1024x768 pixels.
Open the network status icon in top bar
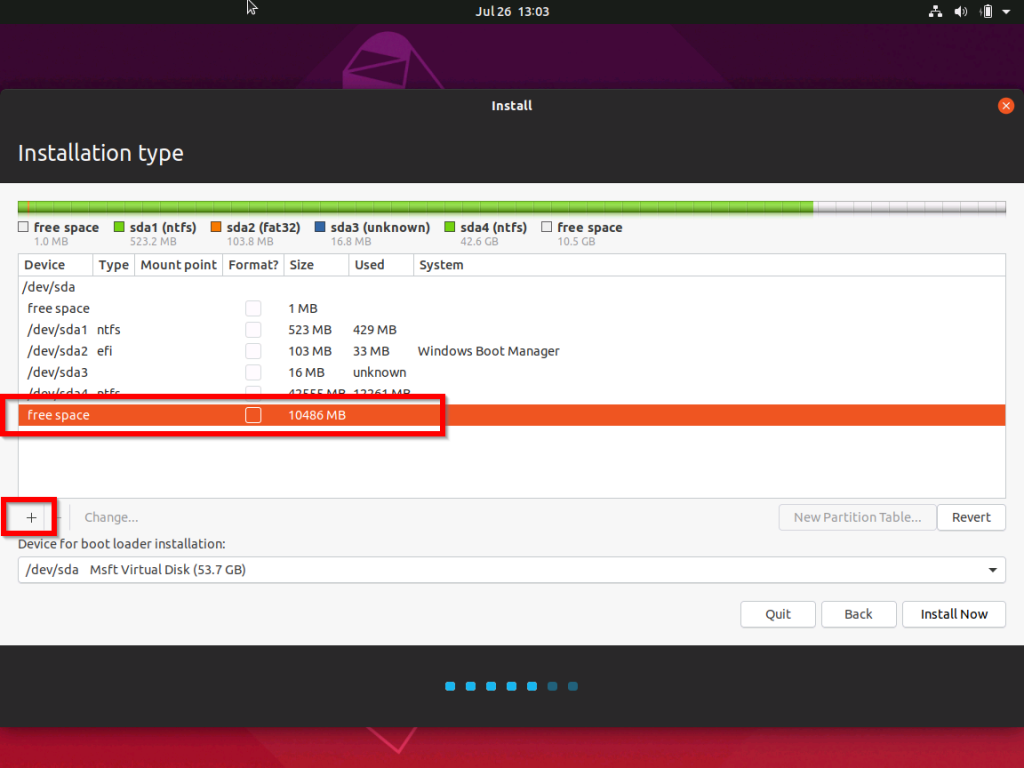[936, 12]
